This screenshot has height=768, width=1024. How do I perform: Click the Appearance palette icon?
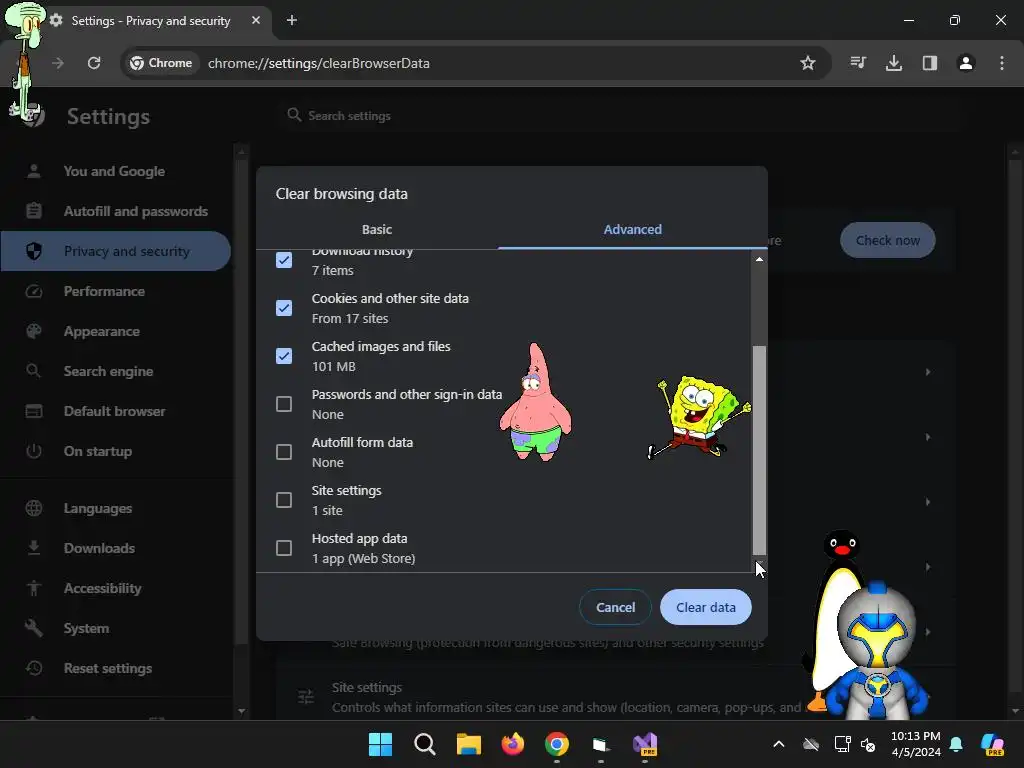[34, 331]
